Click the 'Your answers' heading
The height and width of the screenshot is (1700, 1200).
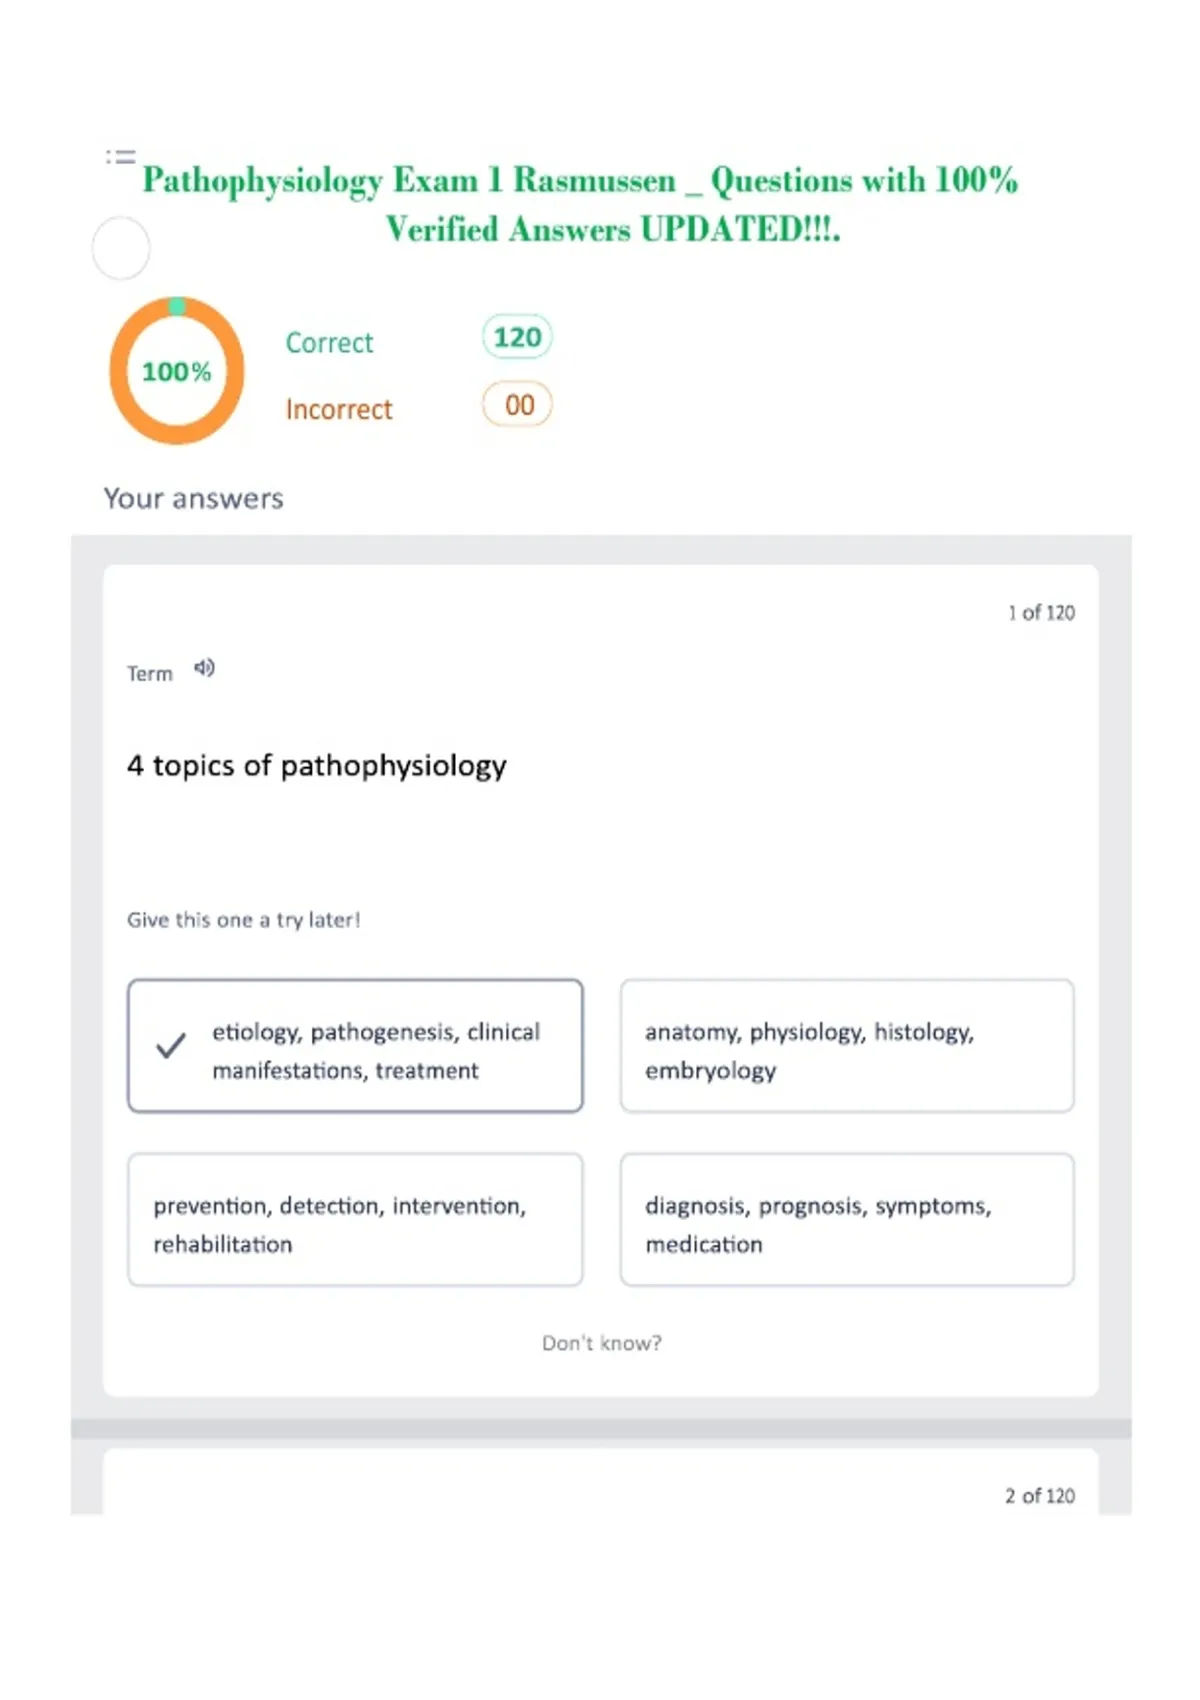click(x=194, y=498)
